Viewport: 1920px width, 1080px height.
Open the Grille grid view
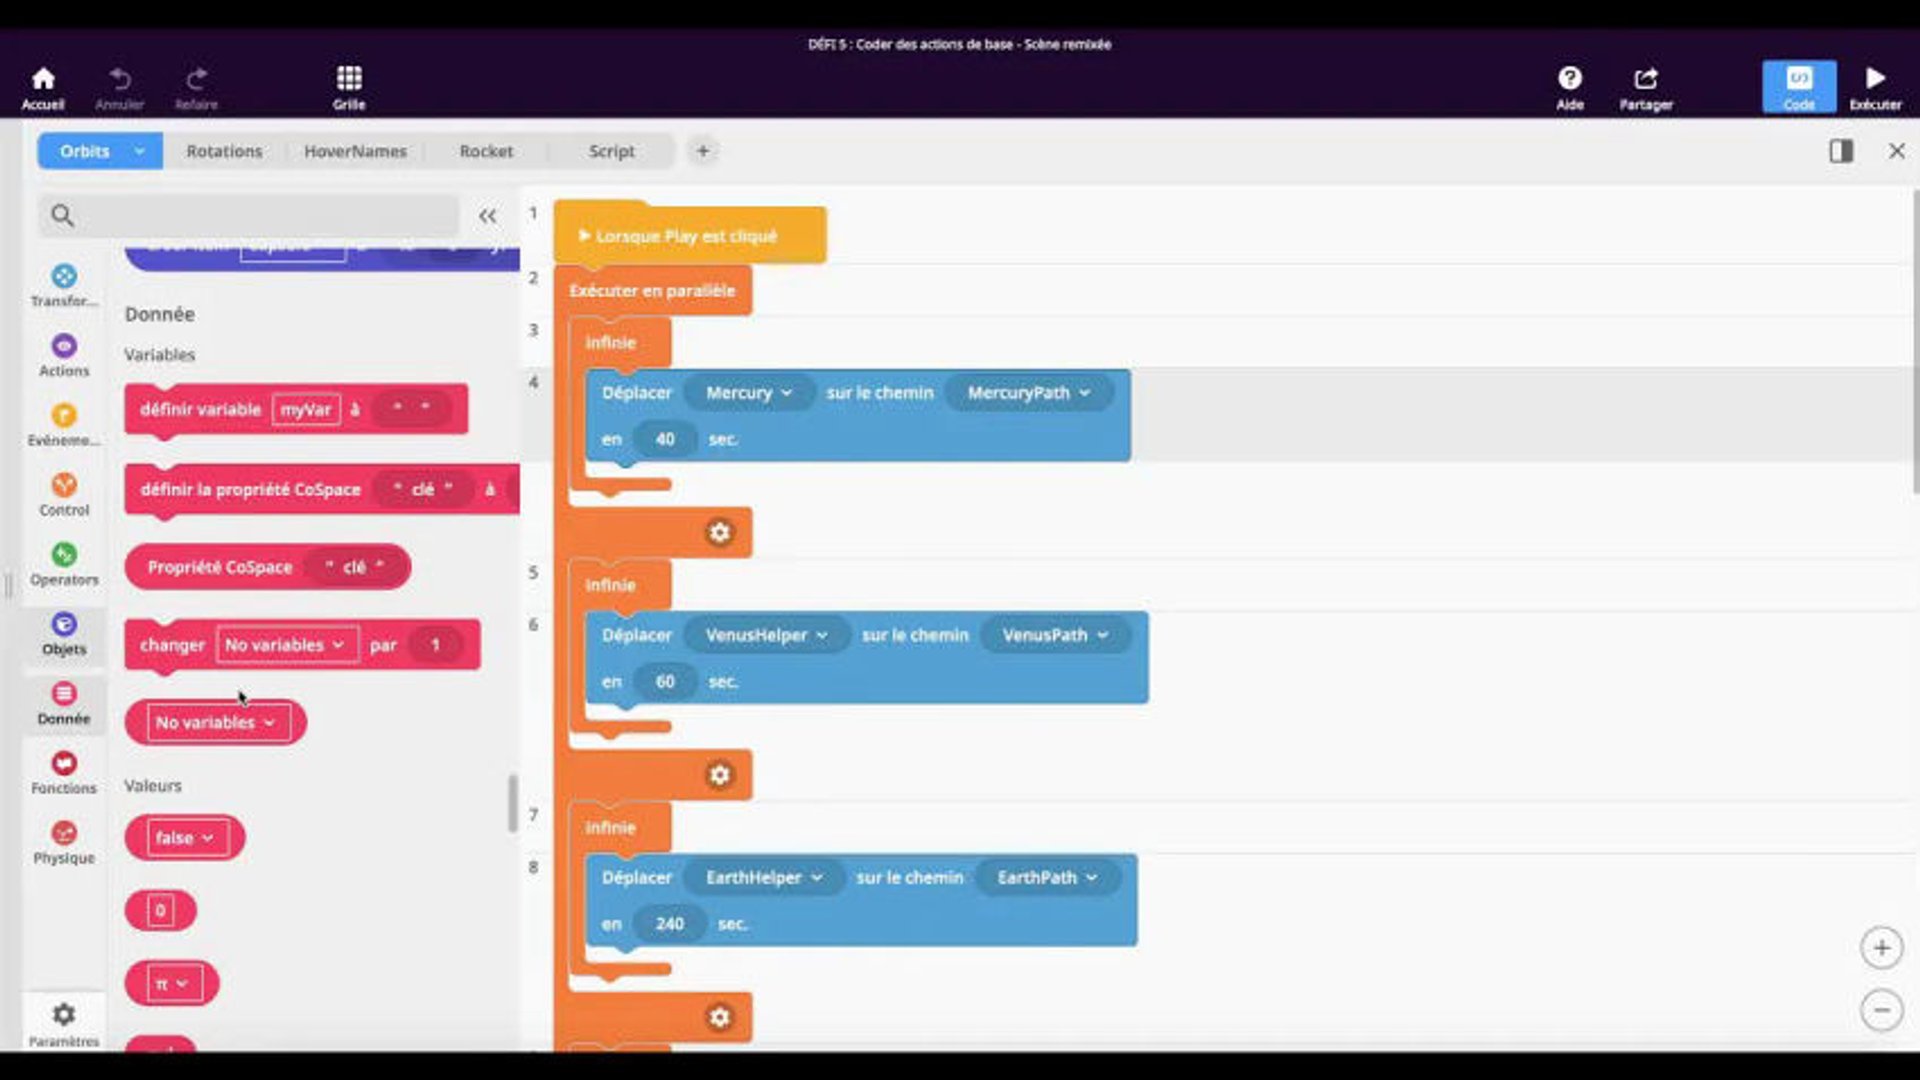point(349,88)
